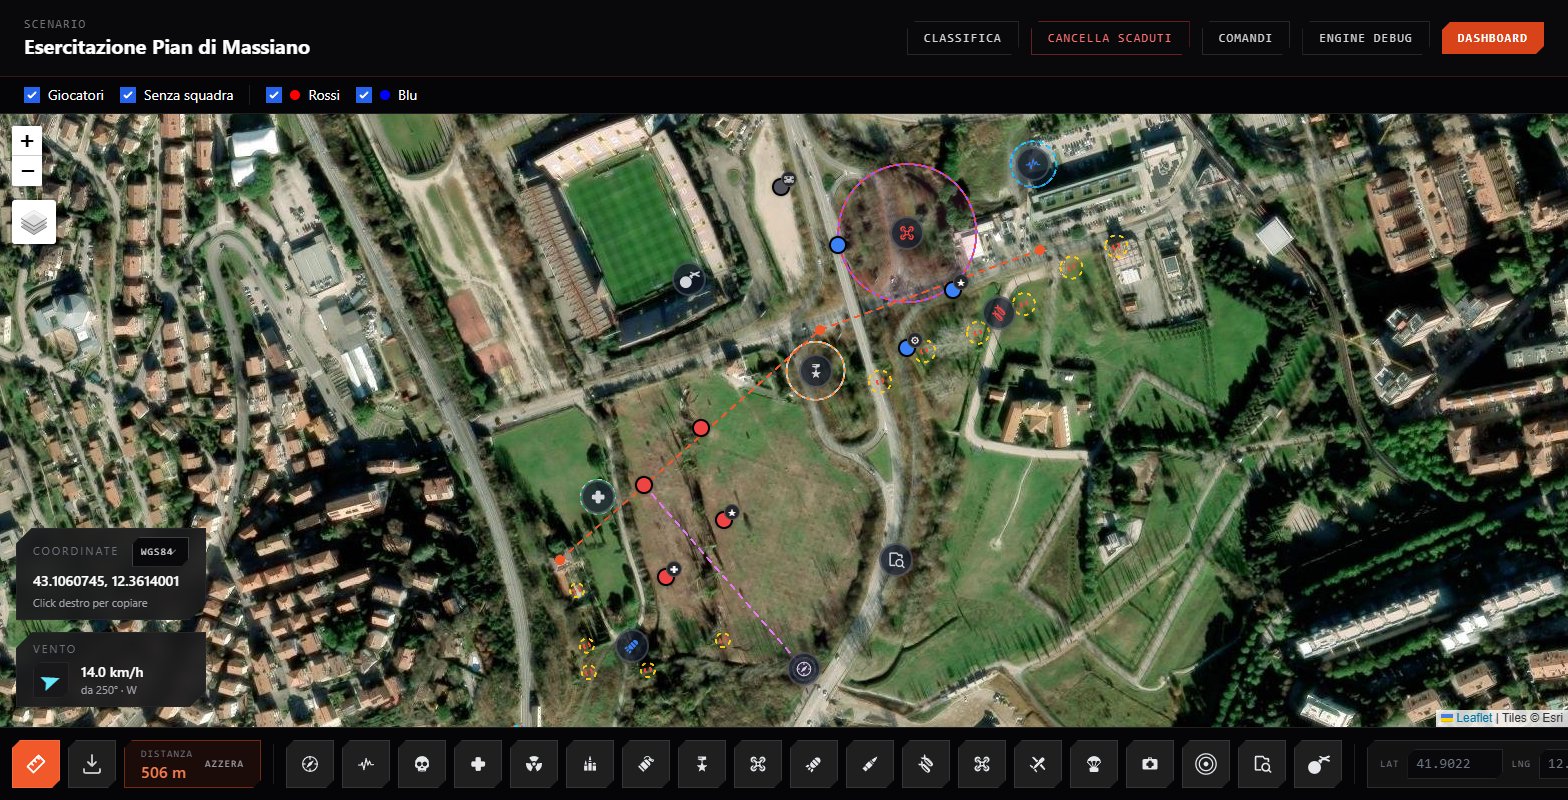This screenshot has height=800, width=1568.
Task: Uncheck the Giocatori checkbox
Action: [32, 95]
